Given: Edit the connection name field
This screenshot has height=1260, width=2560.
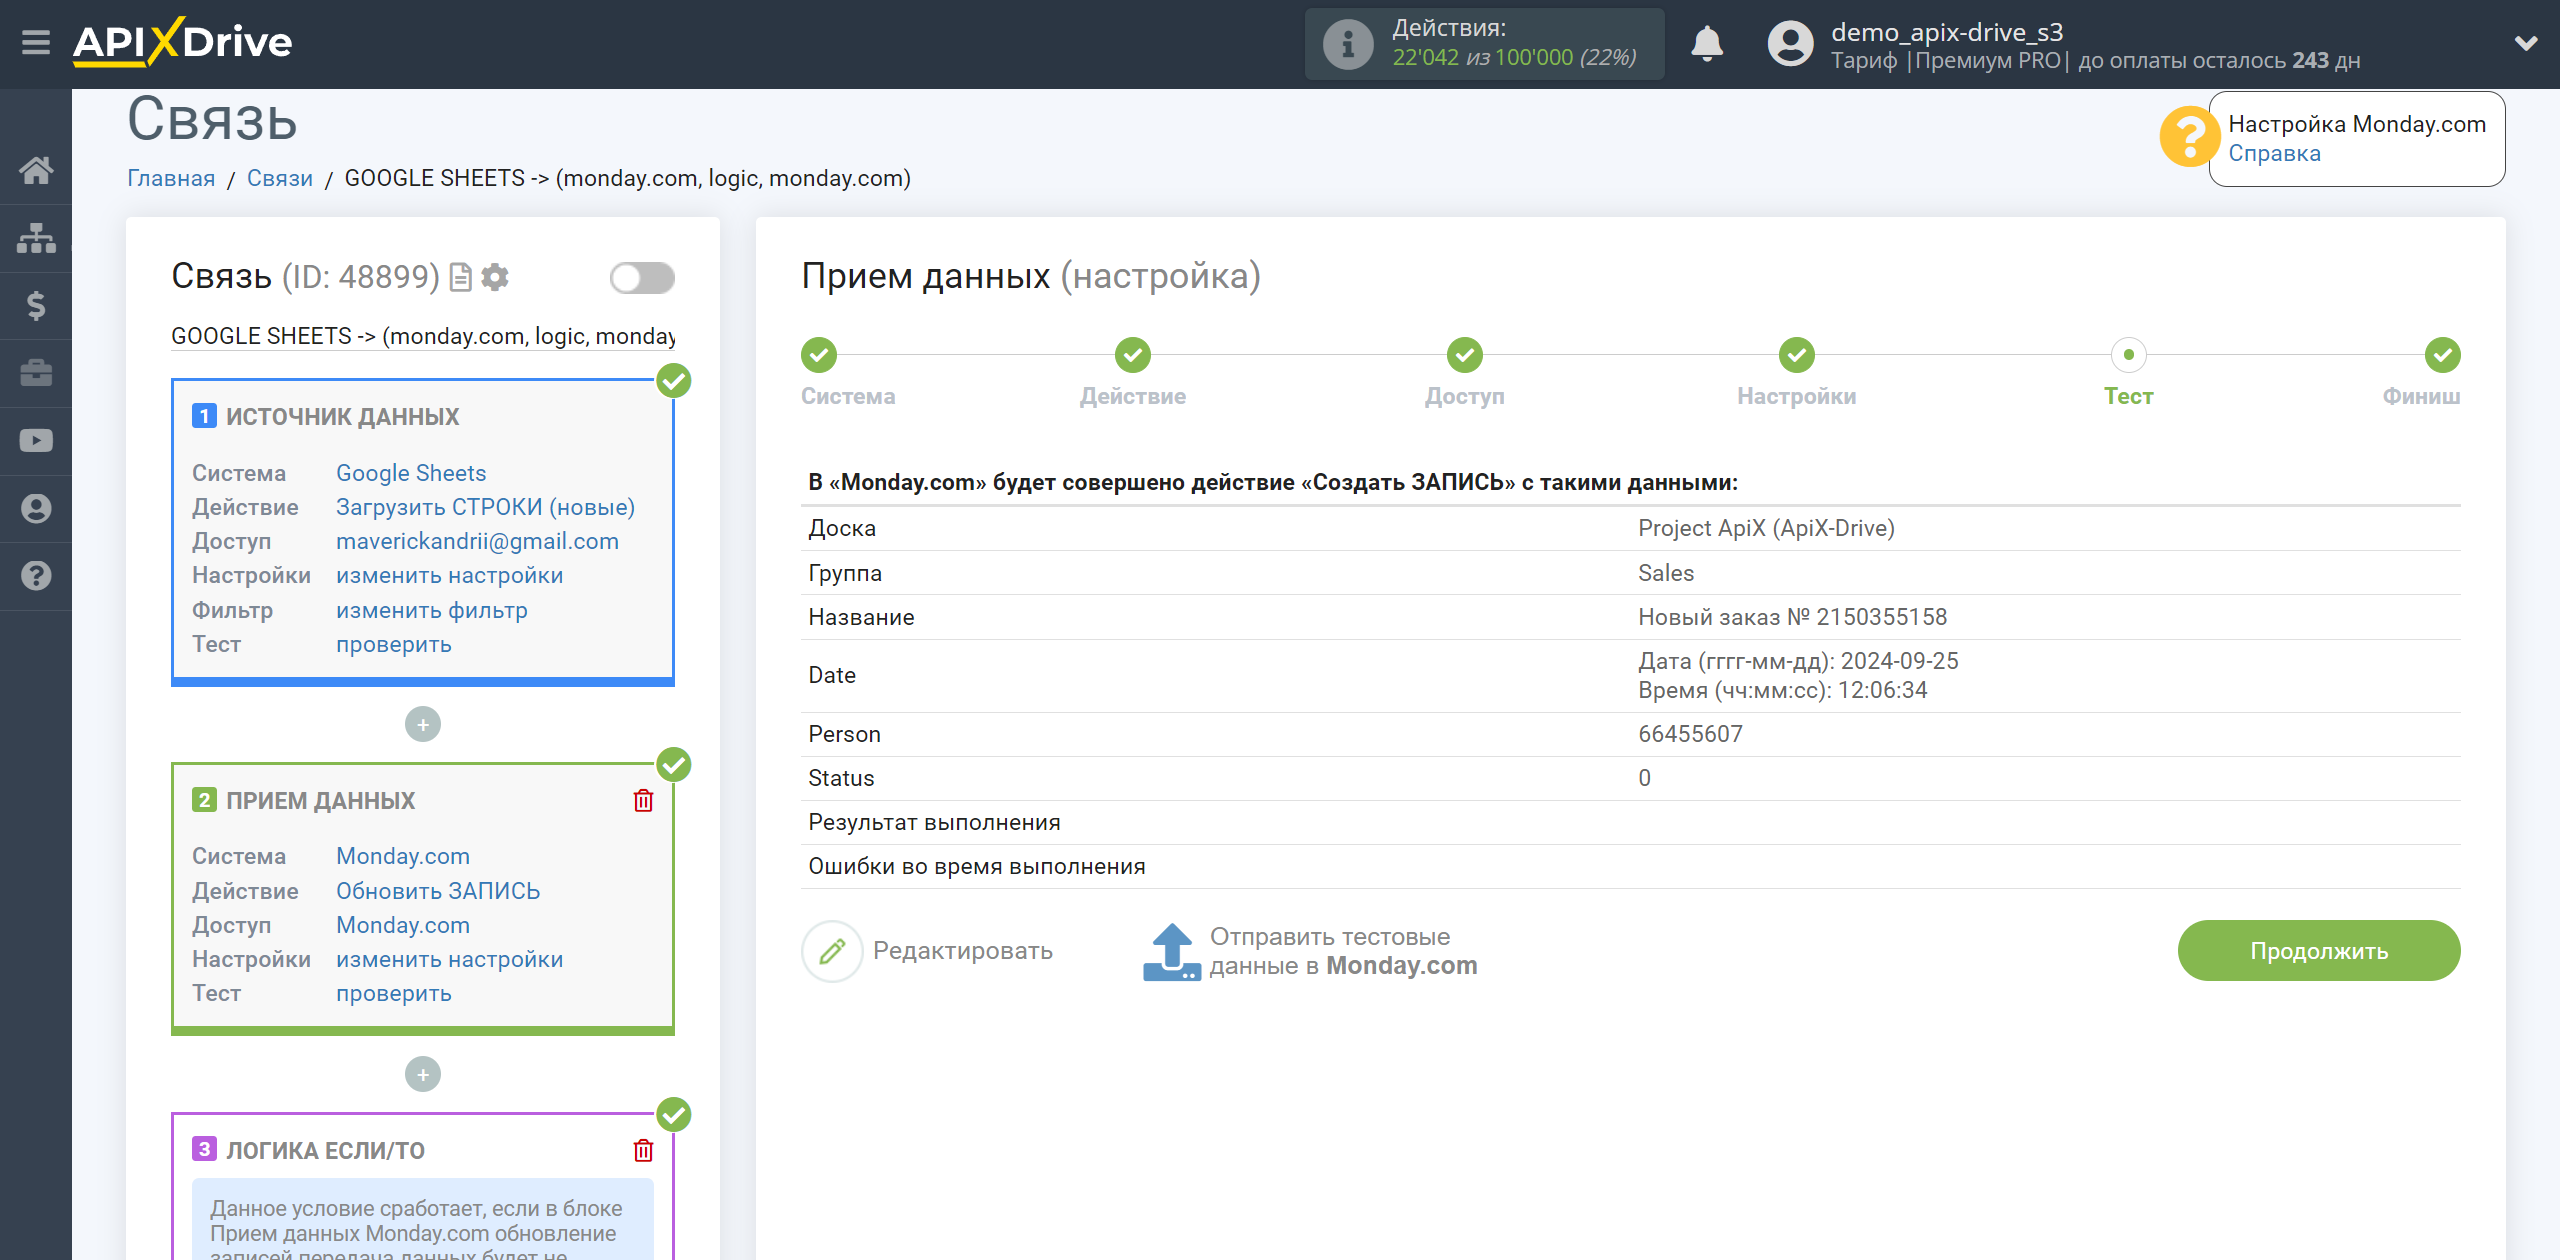Looking at the screenshot, I should [423, 336].
